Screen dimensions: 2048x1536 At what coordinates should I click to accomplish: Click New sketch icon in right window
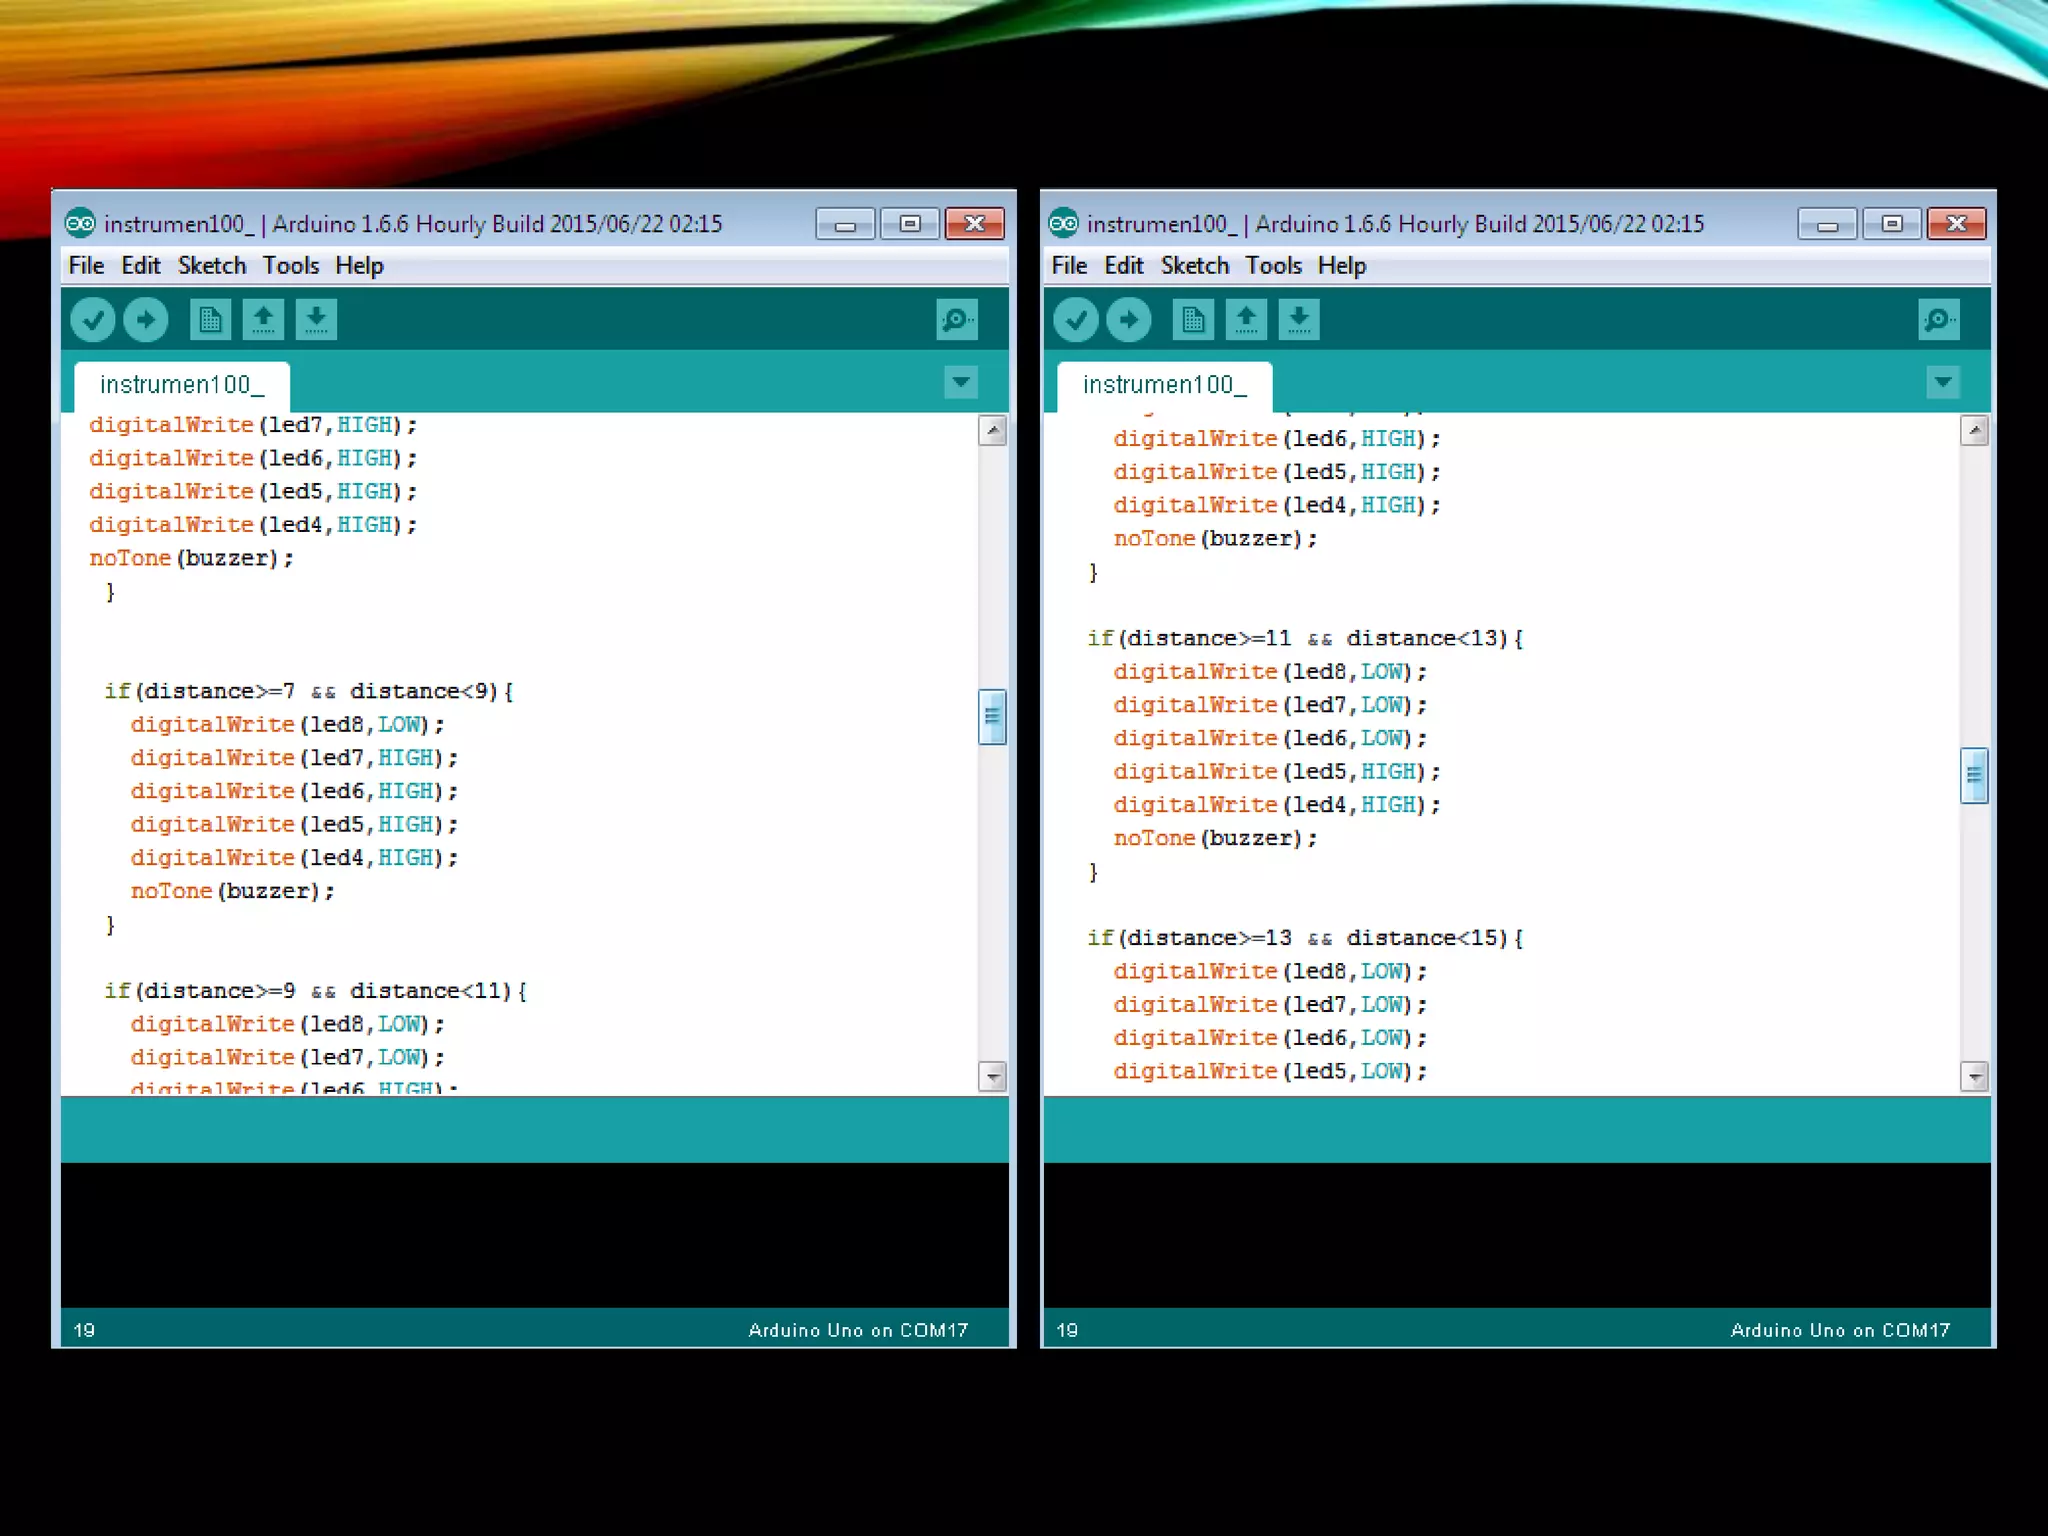coord(1193,320)
